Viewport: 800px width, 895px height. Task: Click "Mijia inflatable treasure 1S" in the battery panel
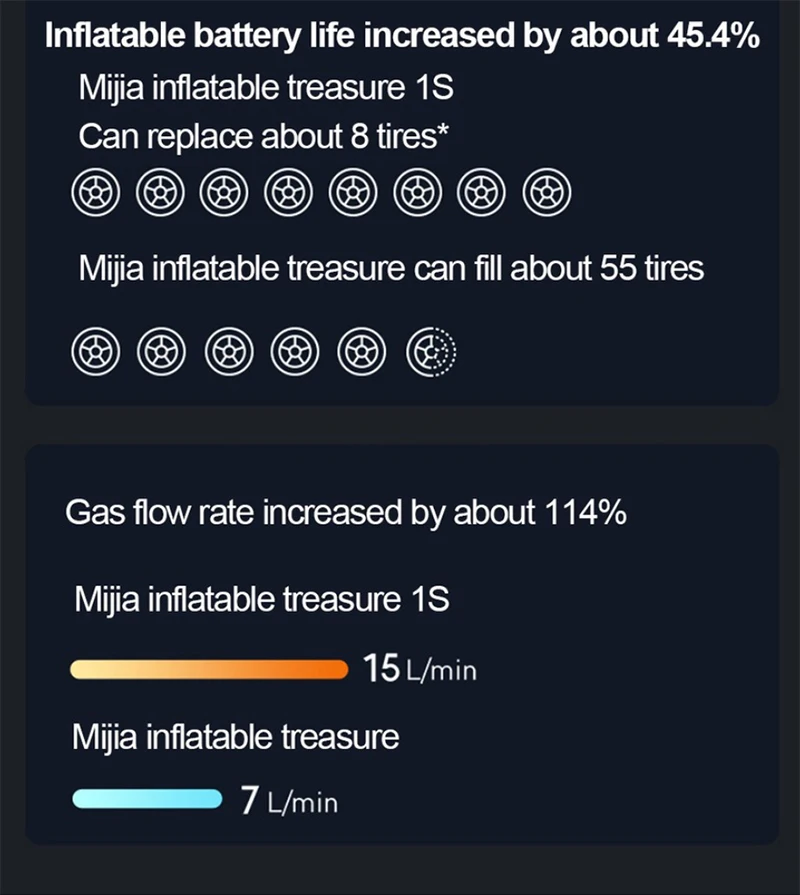(266, 88)
